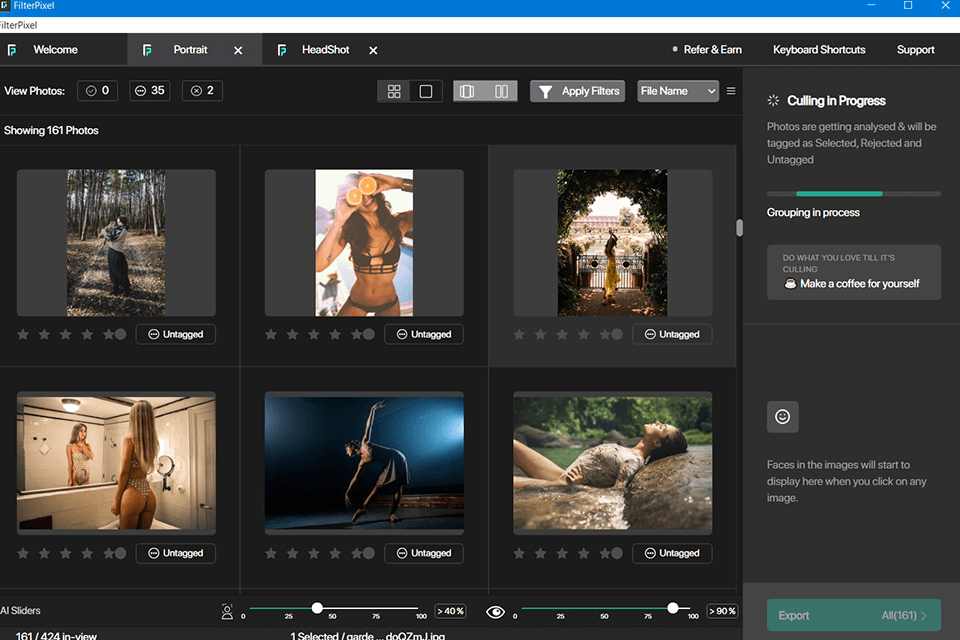Select the orange slices woman photo thumbnail
960x640 pixels.
364,243
